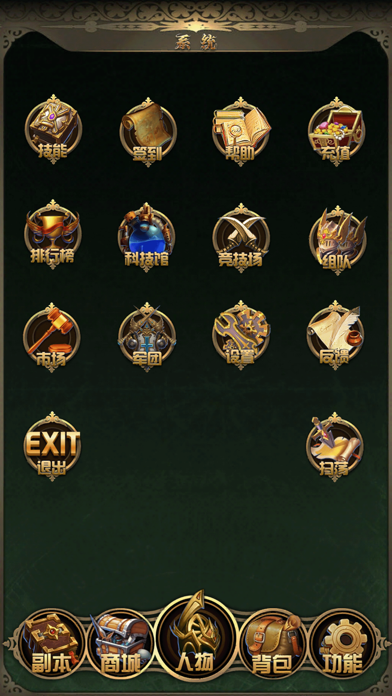Click the 军团 legion crest icon
Screen dimensions: 392x696
147,337
